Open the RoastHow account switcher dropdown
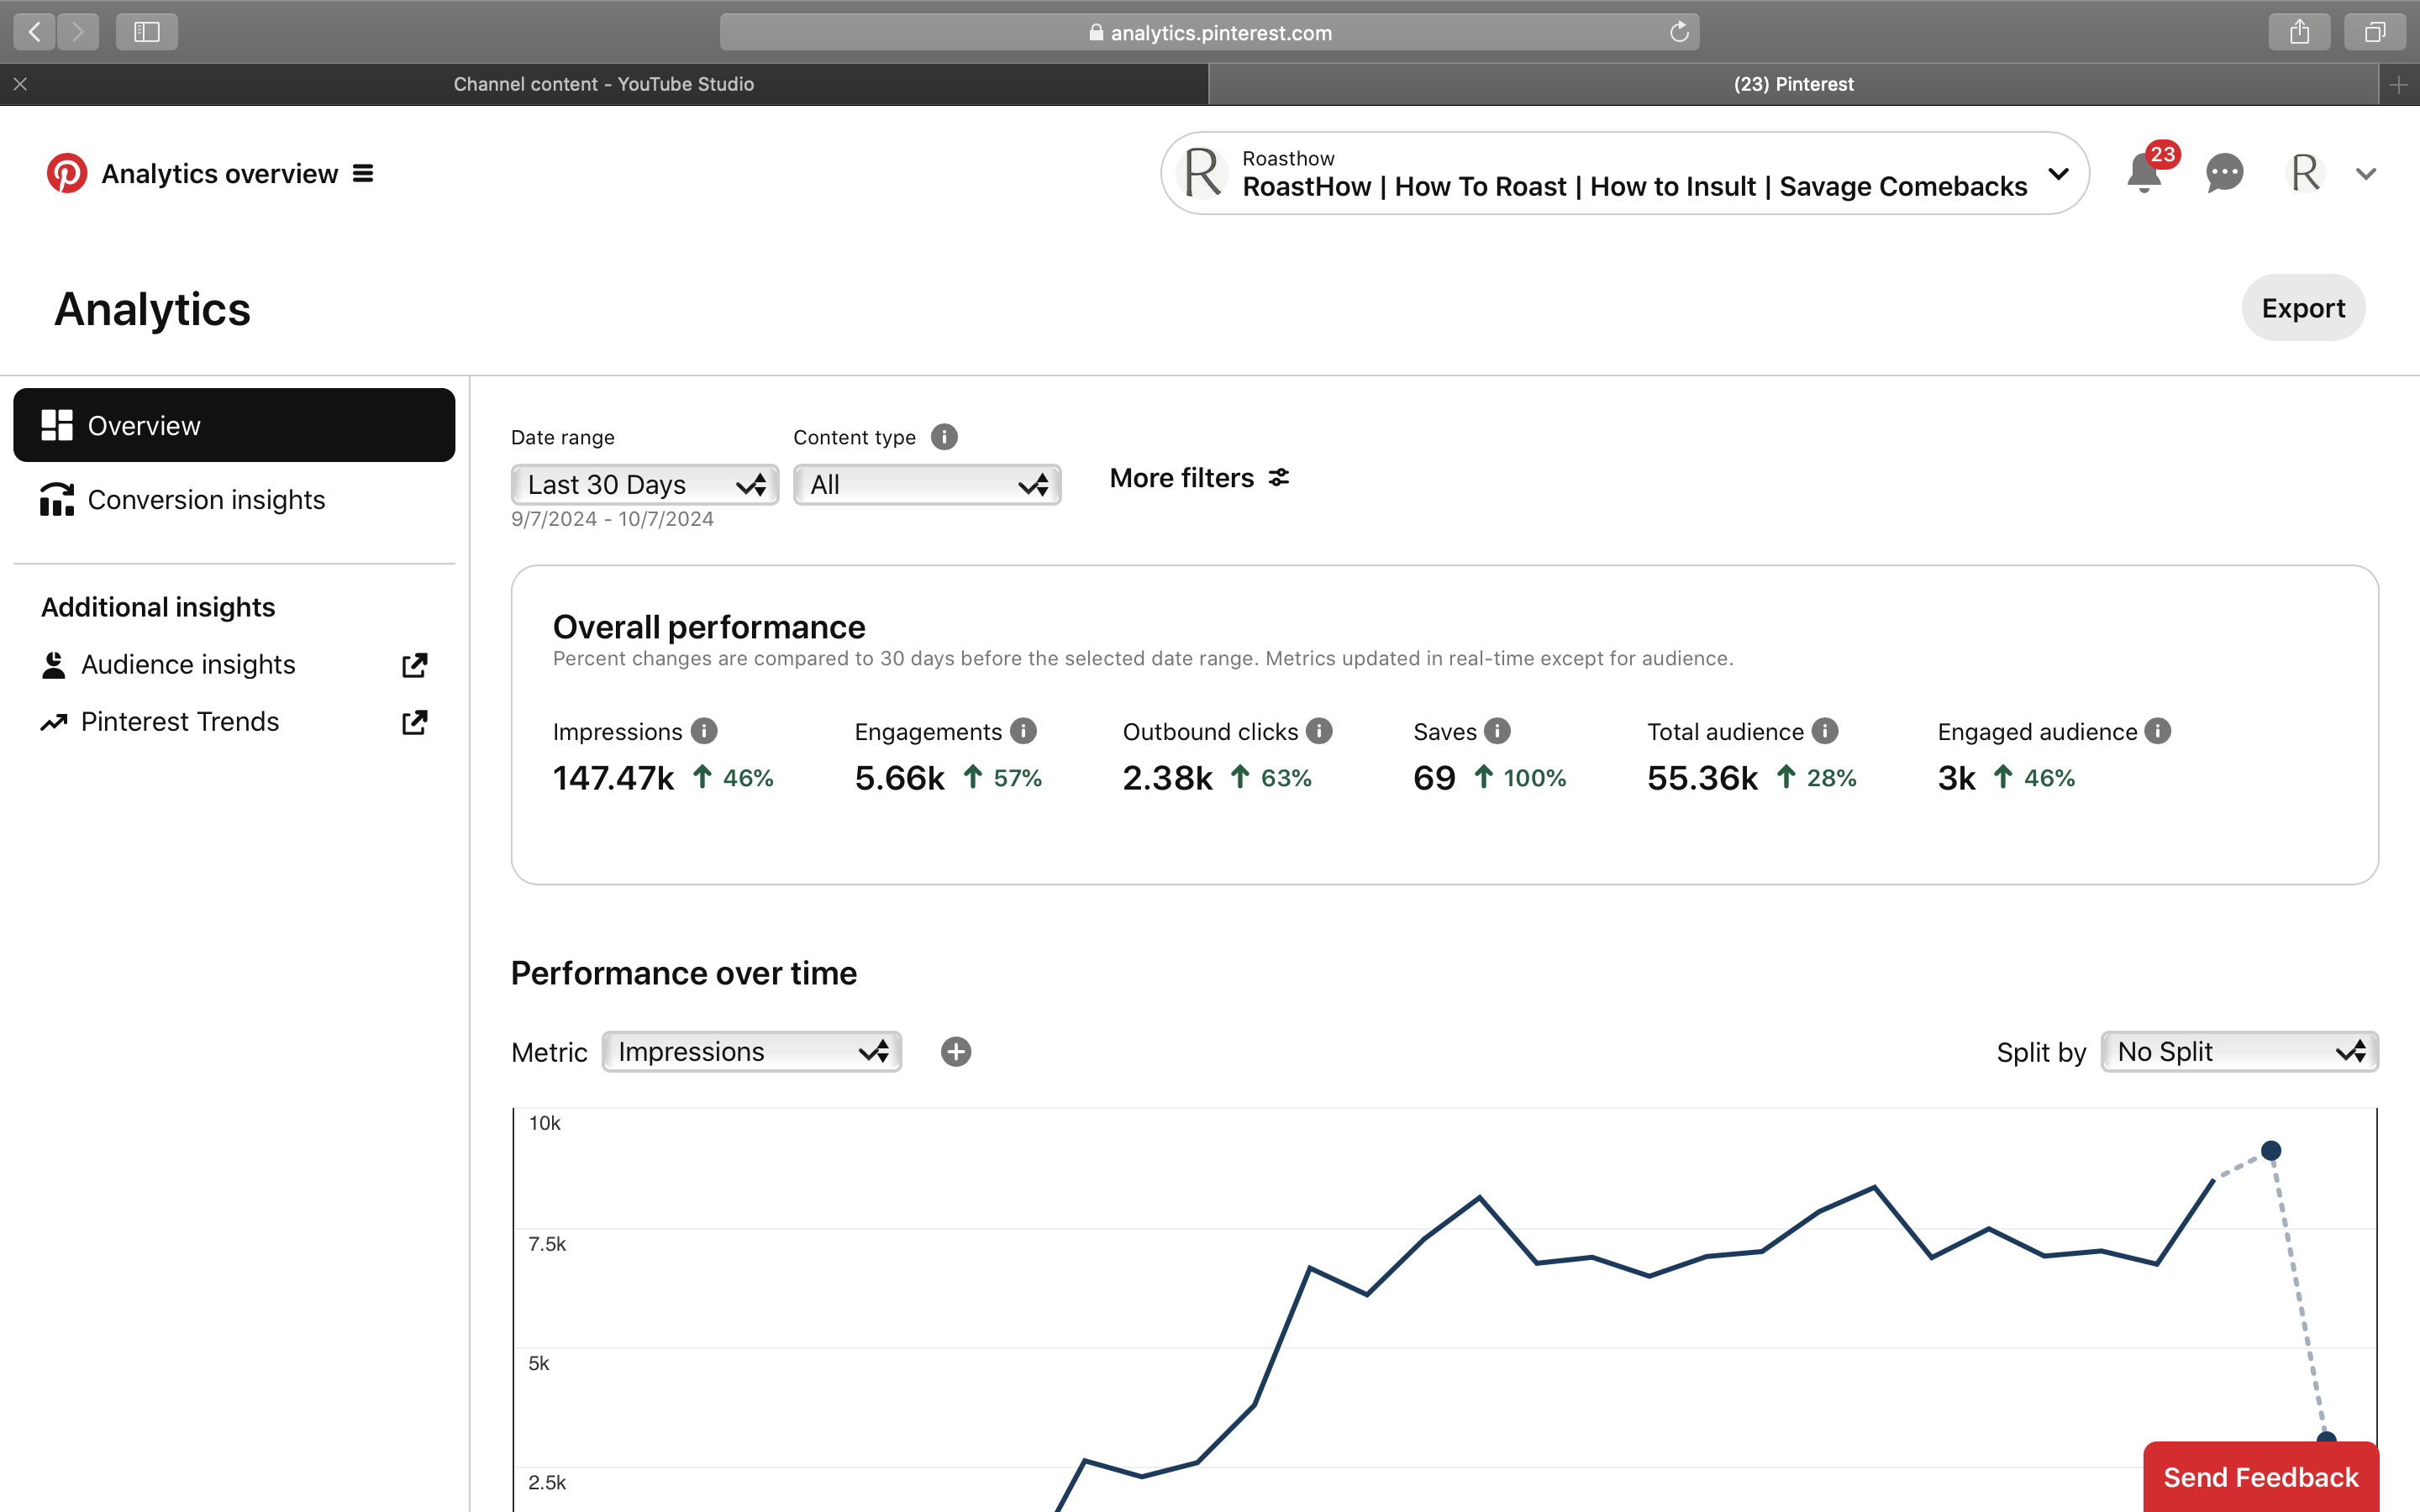Screen dimensions: 2420x1512 1624,173
